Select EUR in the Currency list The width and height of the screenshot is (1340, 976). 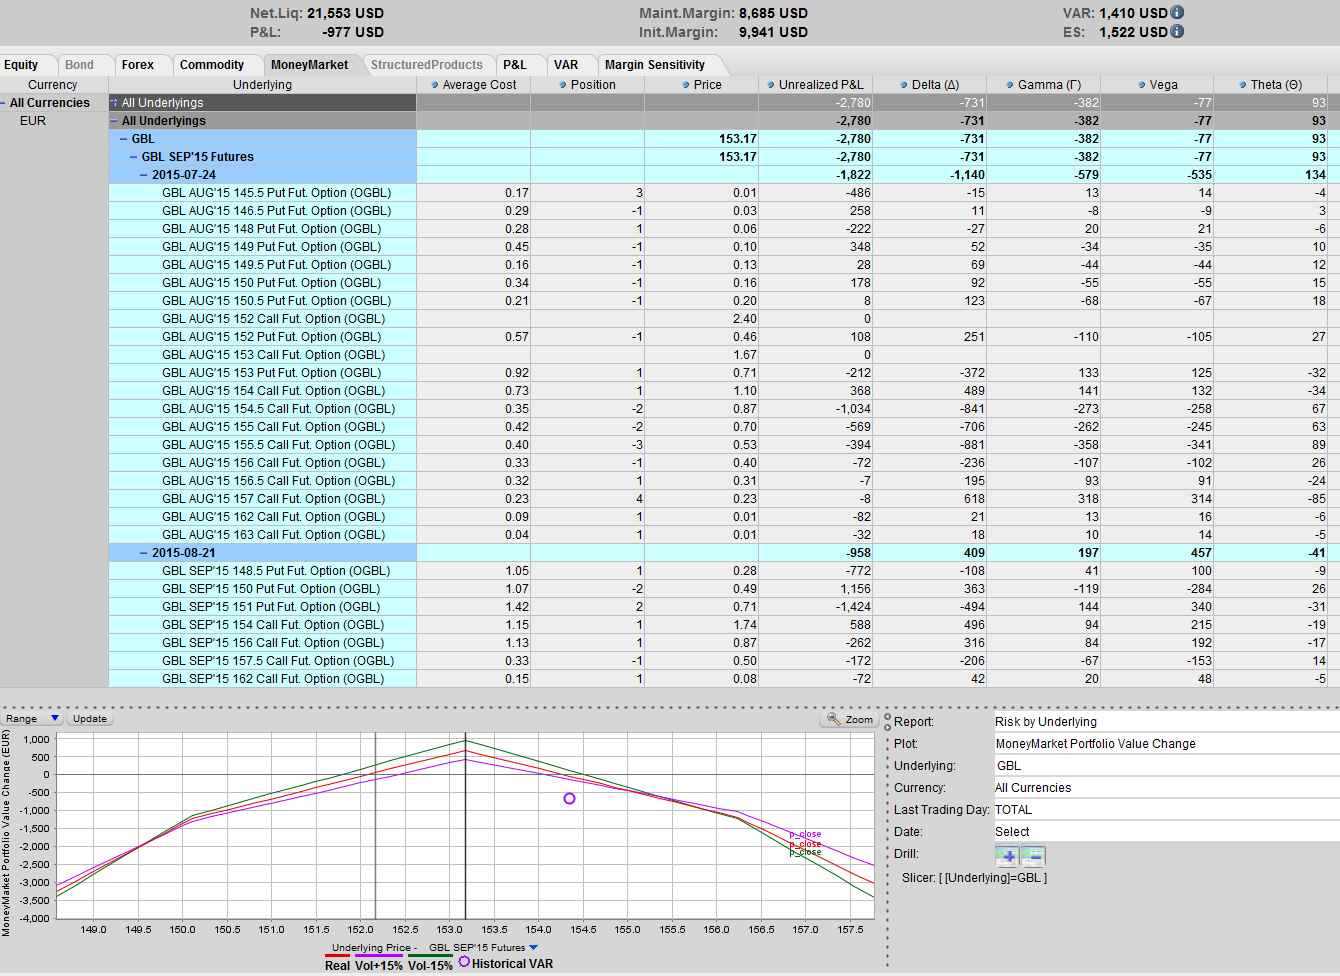33,121
